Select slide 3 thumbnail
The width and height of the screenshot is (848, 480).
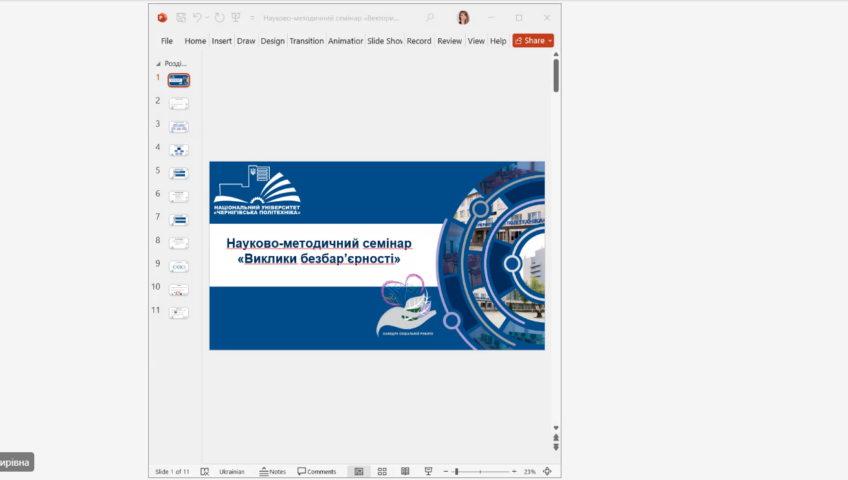click(178, 127)
